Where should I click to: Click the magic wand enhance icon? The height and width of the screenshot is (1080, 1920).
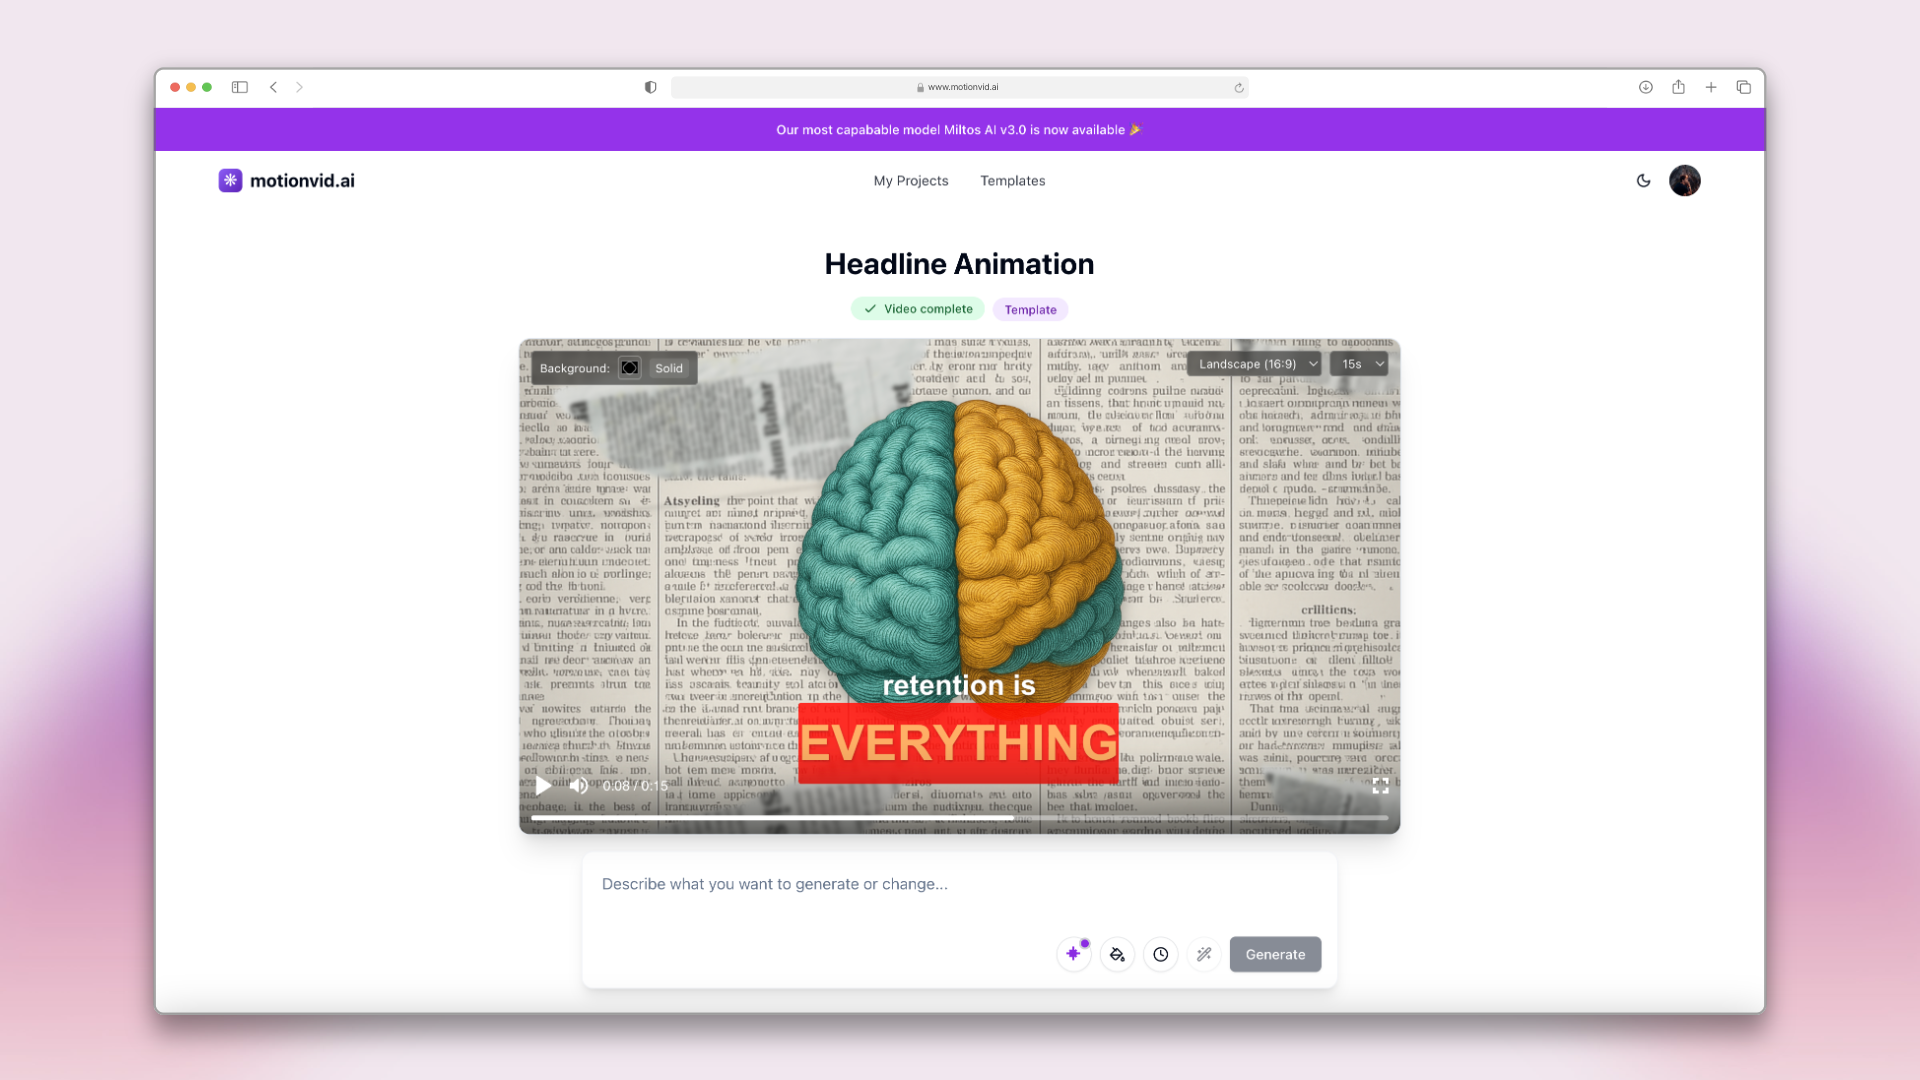[x=1204, y=954]
